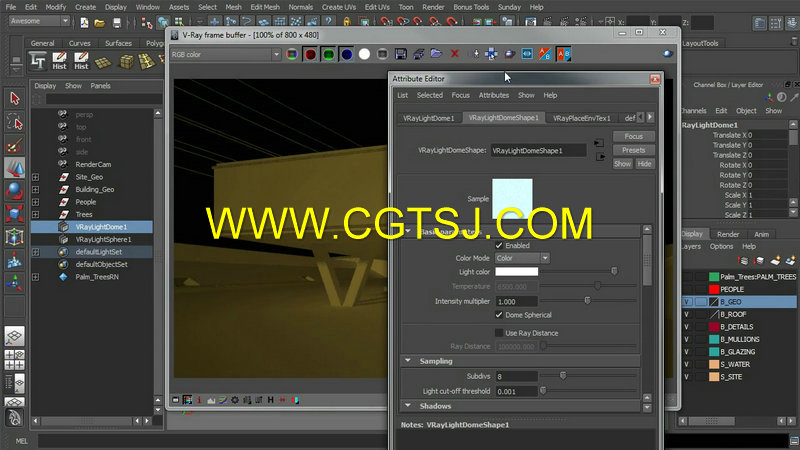
Task: Expand Building_Geo in the outliner
Action: [x=35, y=189]
